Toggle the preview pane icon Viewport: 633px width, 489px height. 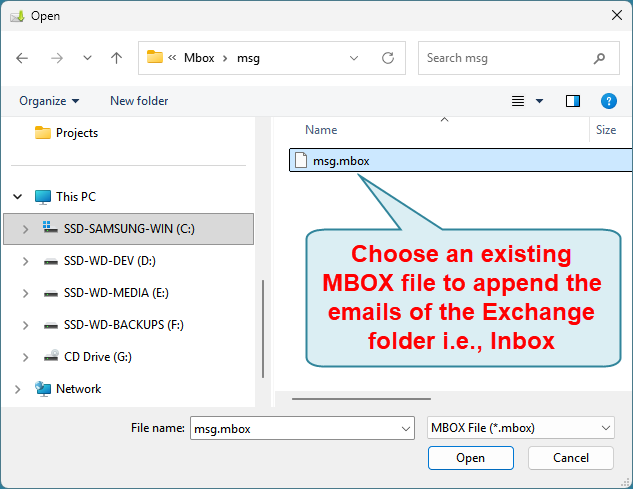point(573,101)
